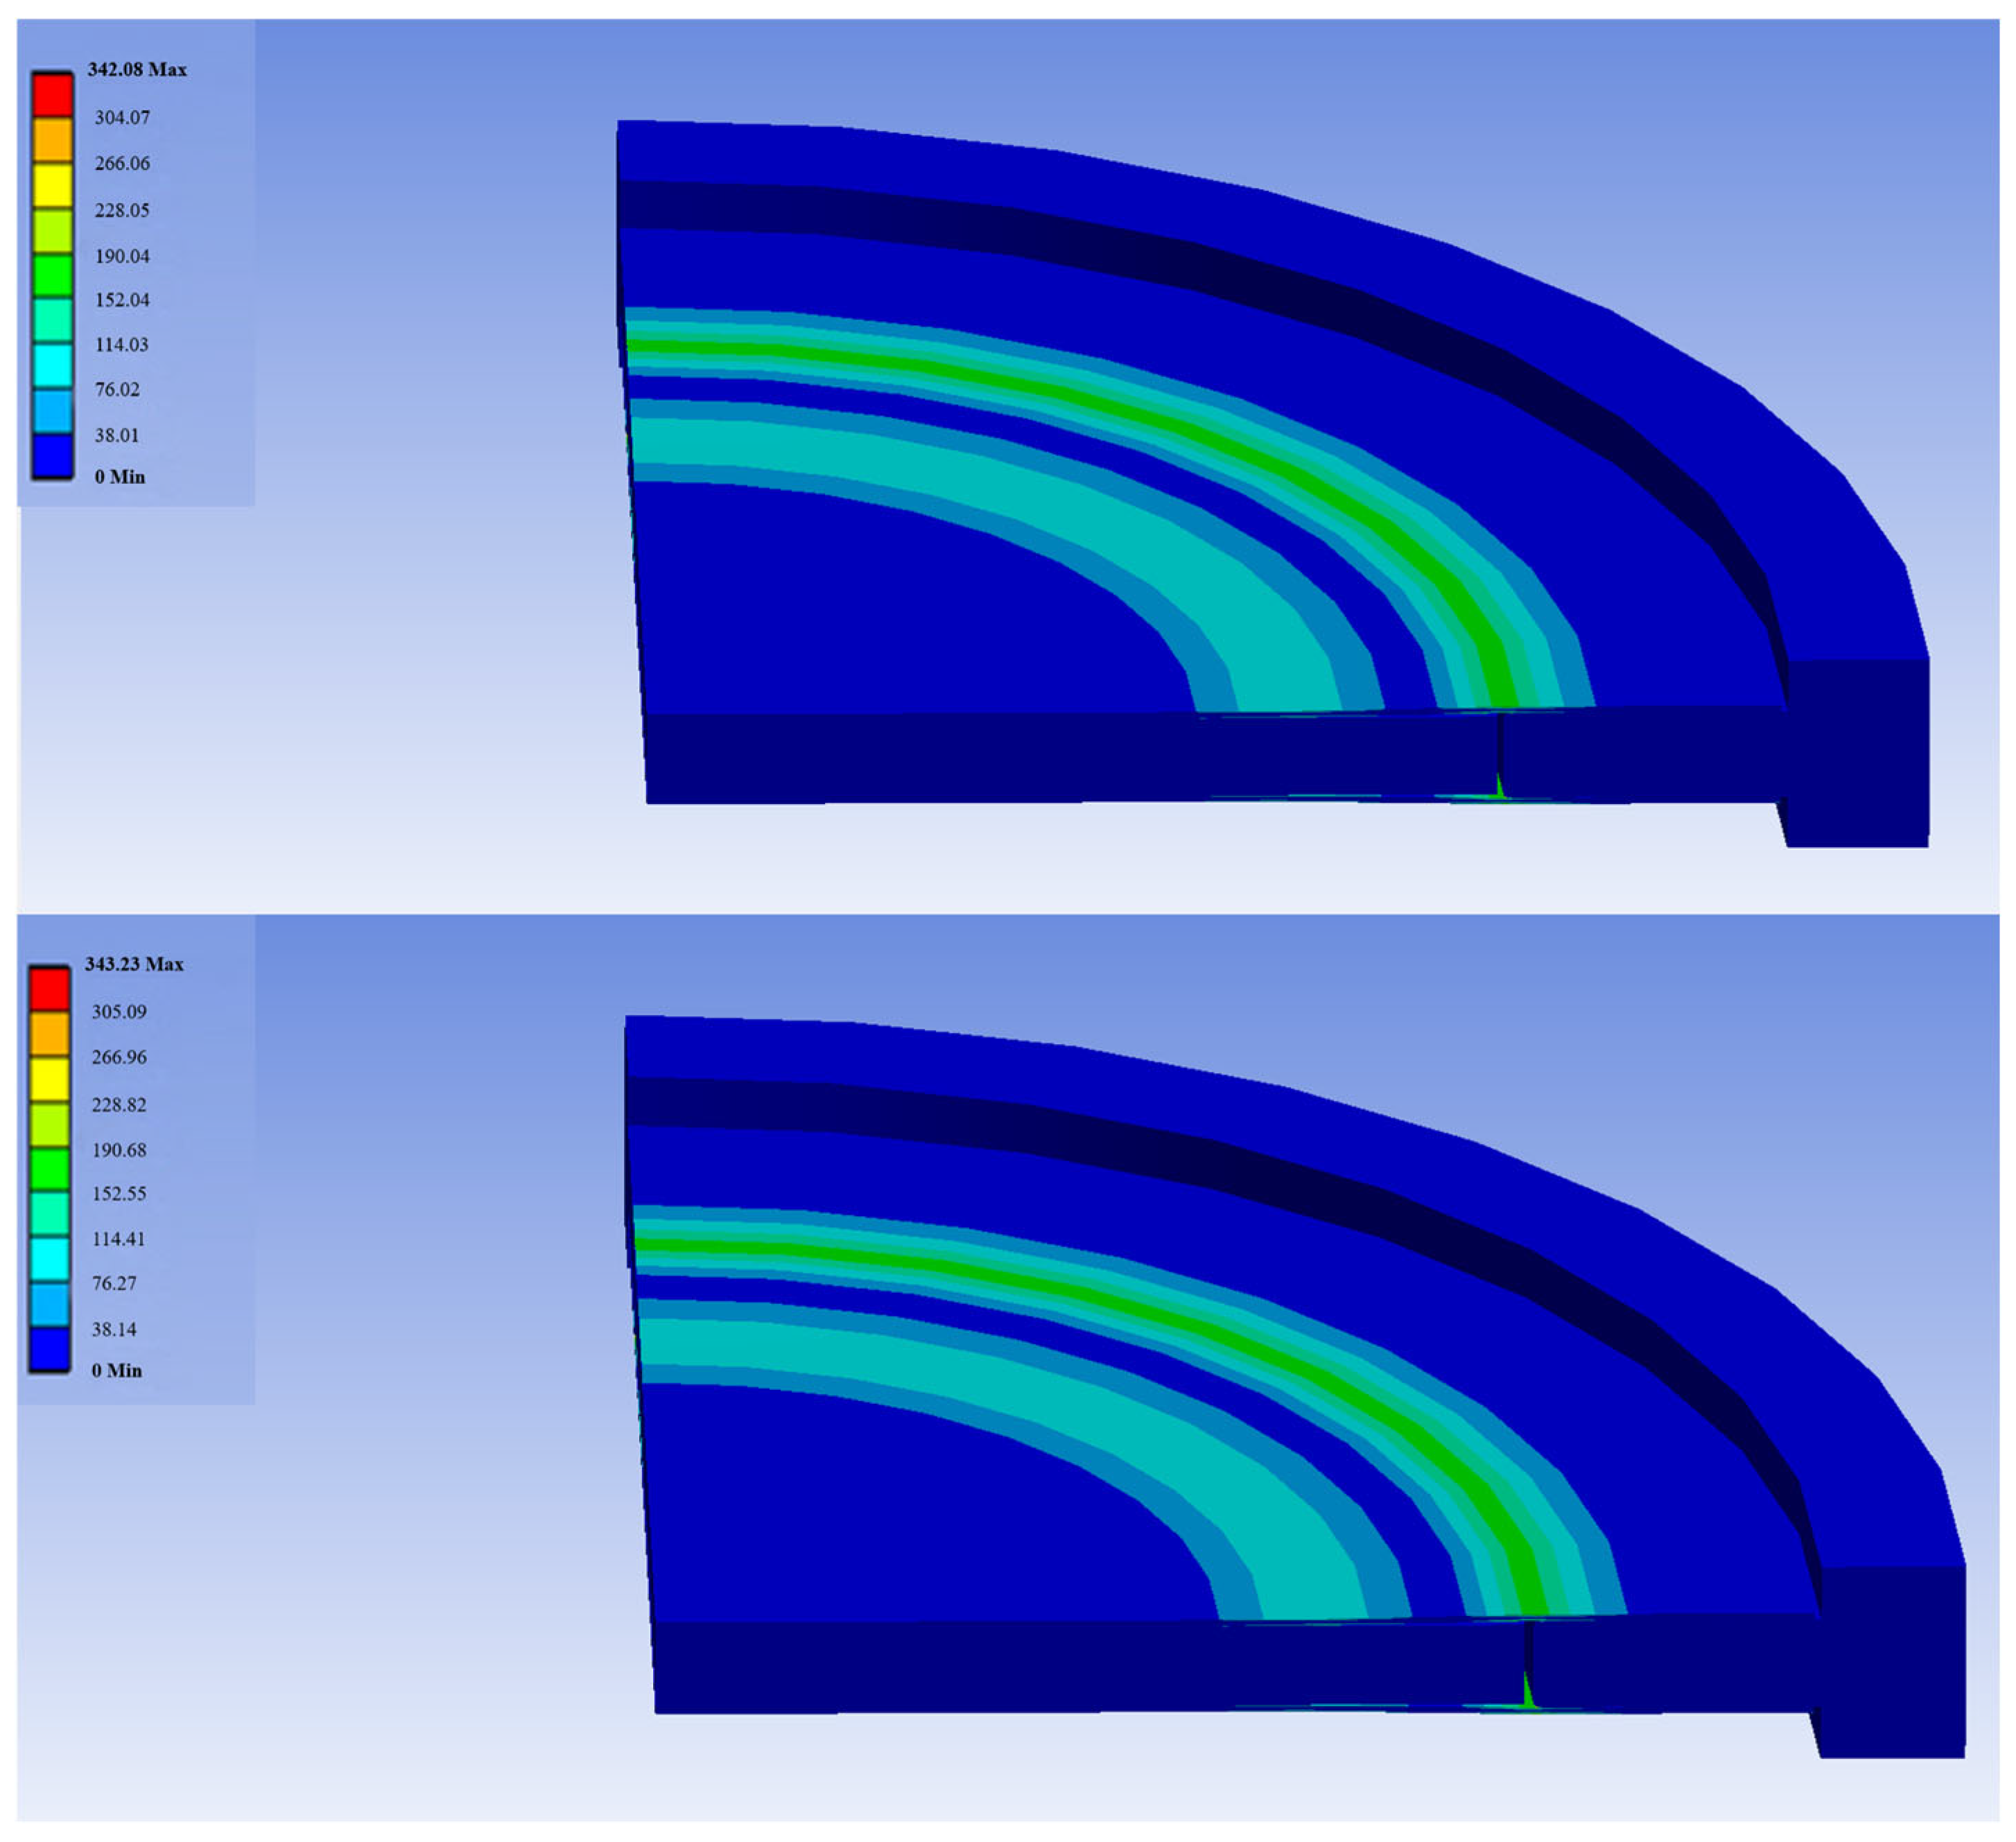This screenshot has width=2016, height=1842.
Task: Click the 76.27 value in bottom legend
Action: (114, 1283)
